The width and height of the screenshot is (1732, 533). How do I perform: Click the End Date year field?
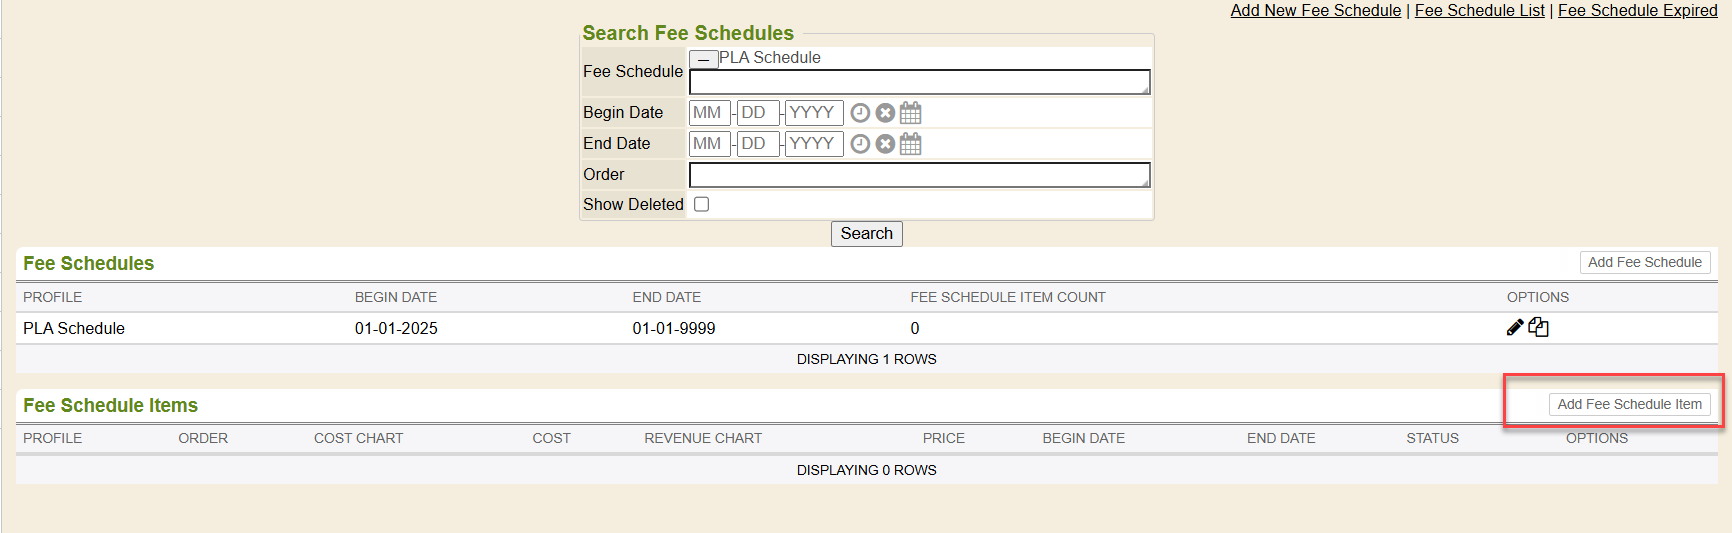813,144
